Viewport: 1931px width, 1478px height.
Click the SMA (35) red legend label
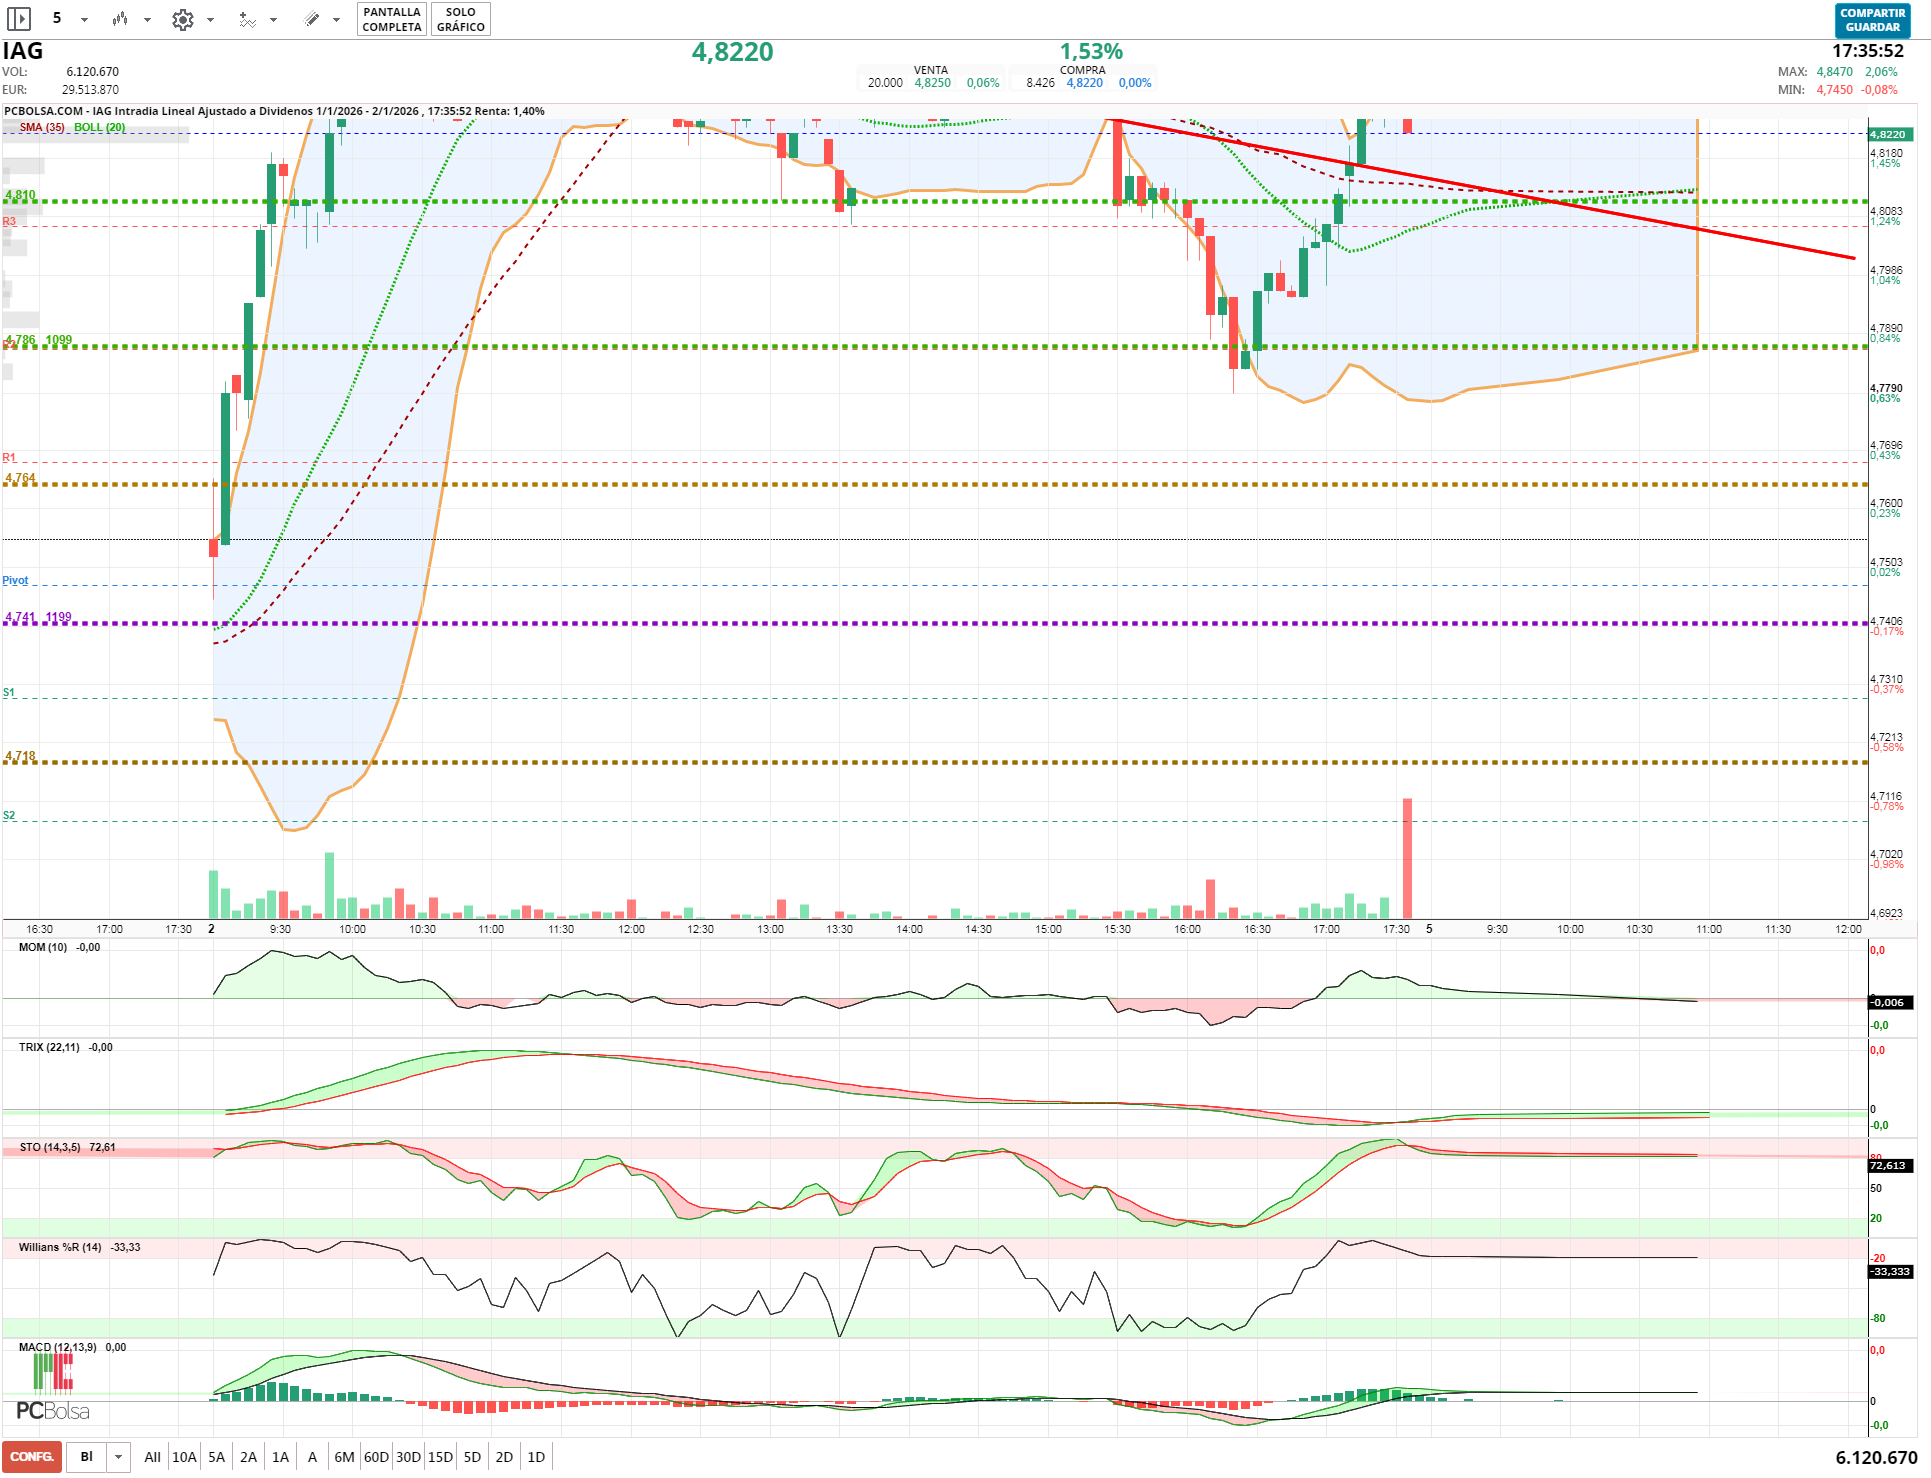pos(42,127)
